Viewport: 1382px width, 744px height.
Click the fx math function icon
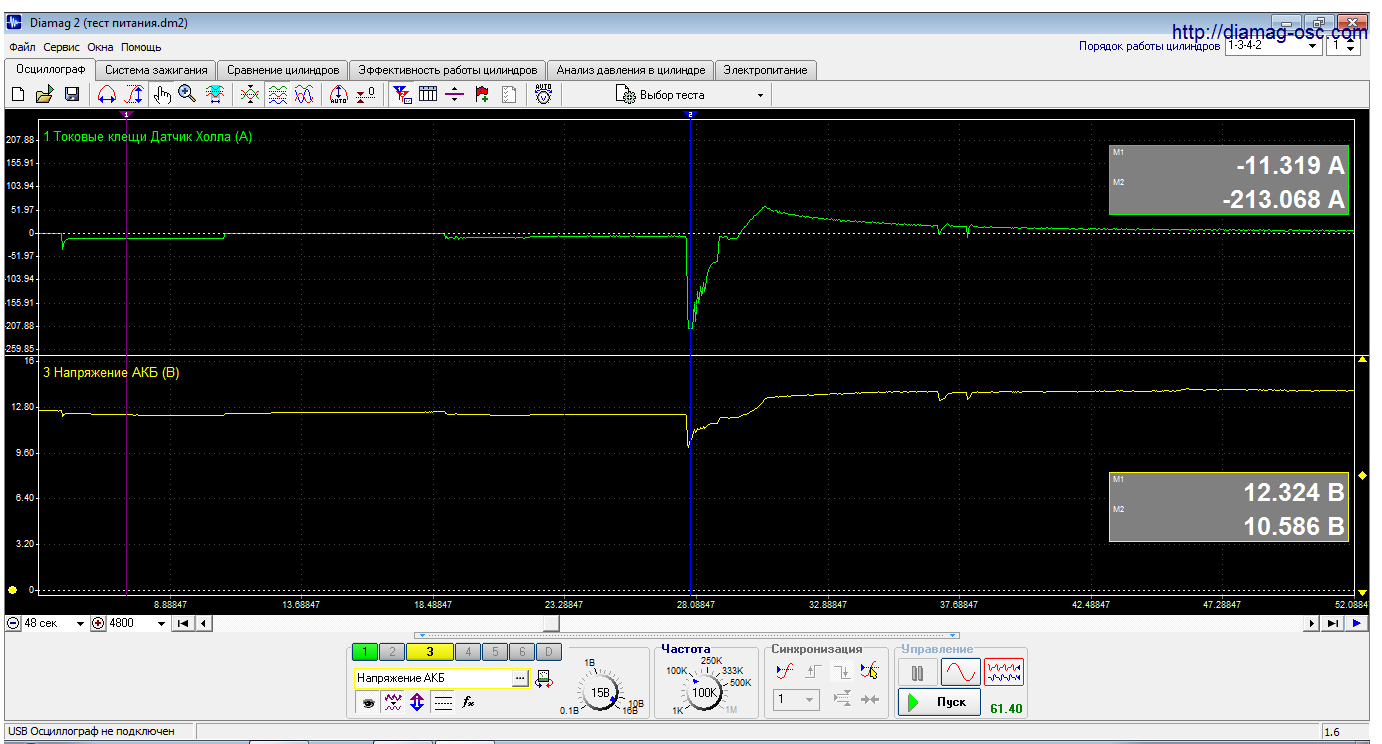click(x=467, y=703)
